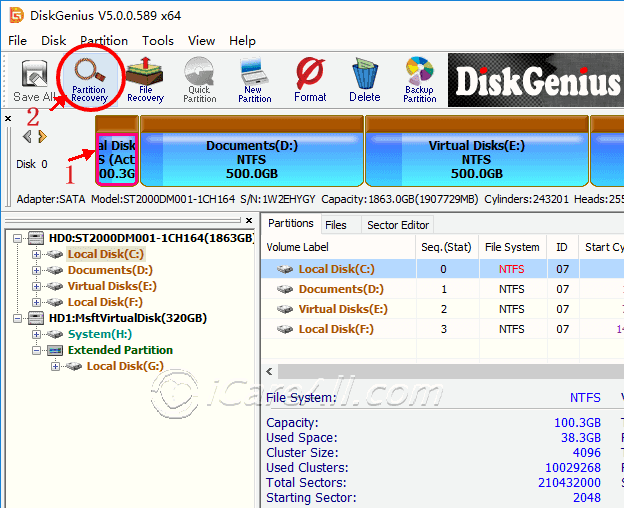624x508 pixels.
Task: Open the Partition menu
Action: [104, 41]
